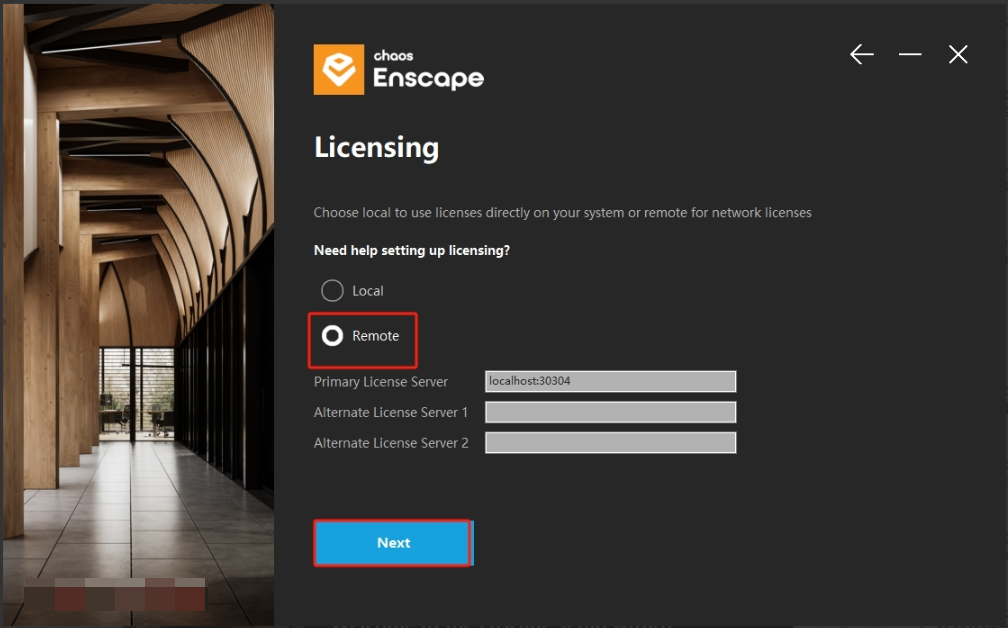
Task: Click the Primary License Server field
Action: [610, 381]
